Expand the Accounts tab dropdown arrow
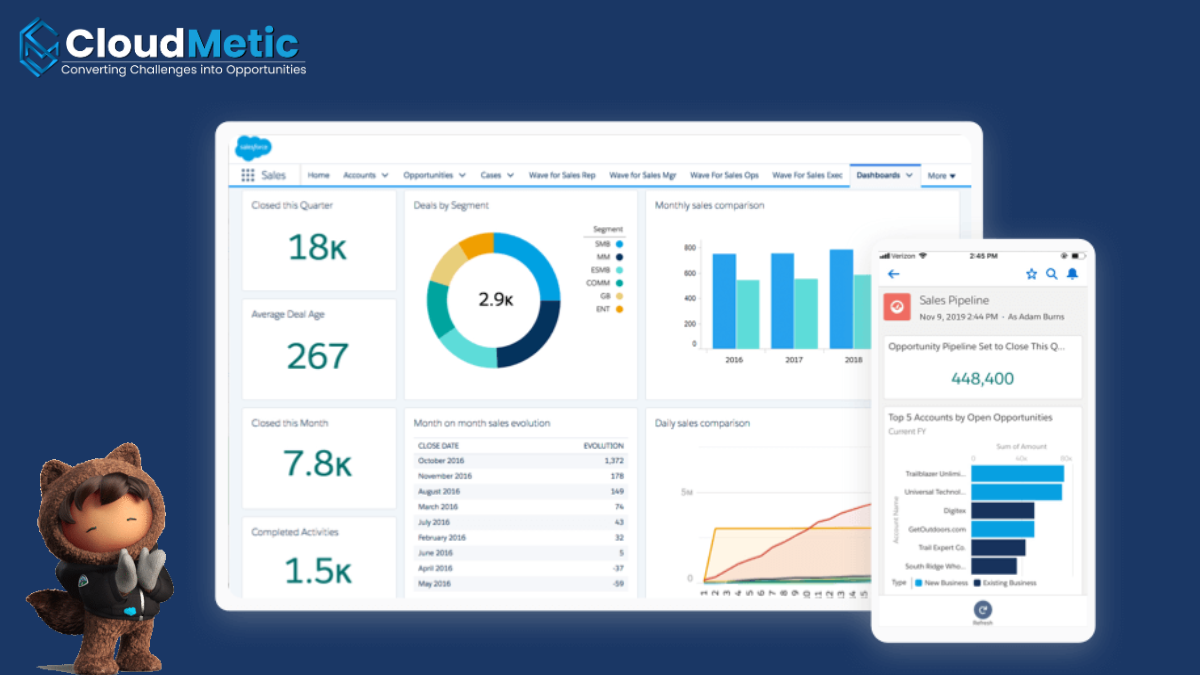Screen dimensions: 1200x675 (x=386, y=175)
